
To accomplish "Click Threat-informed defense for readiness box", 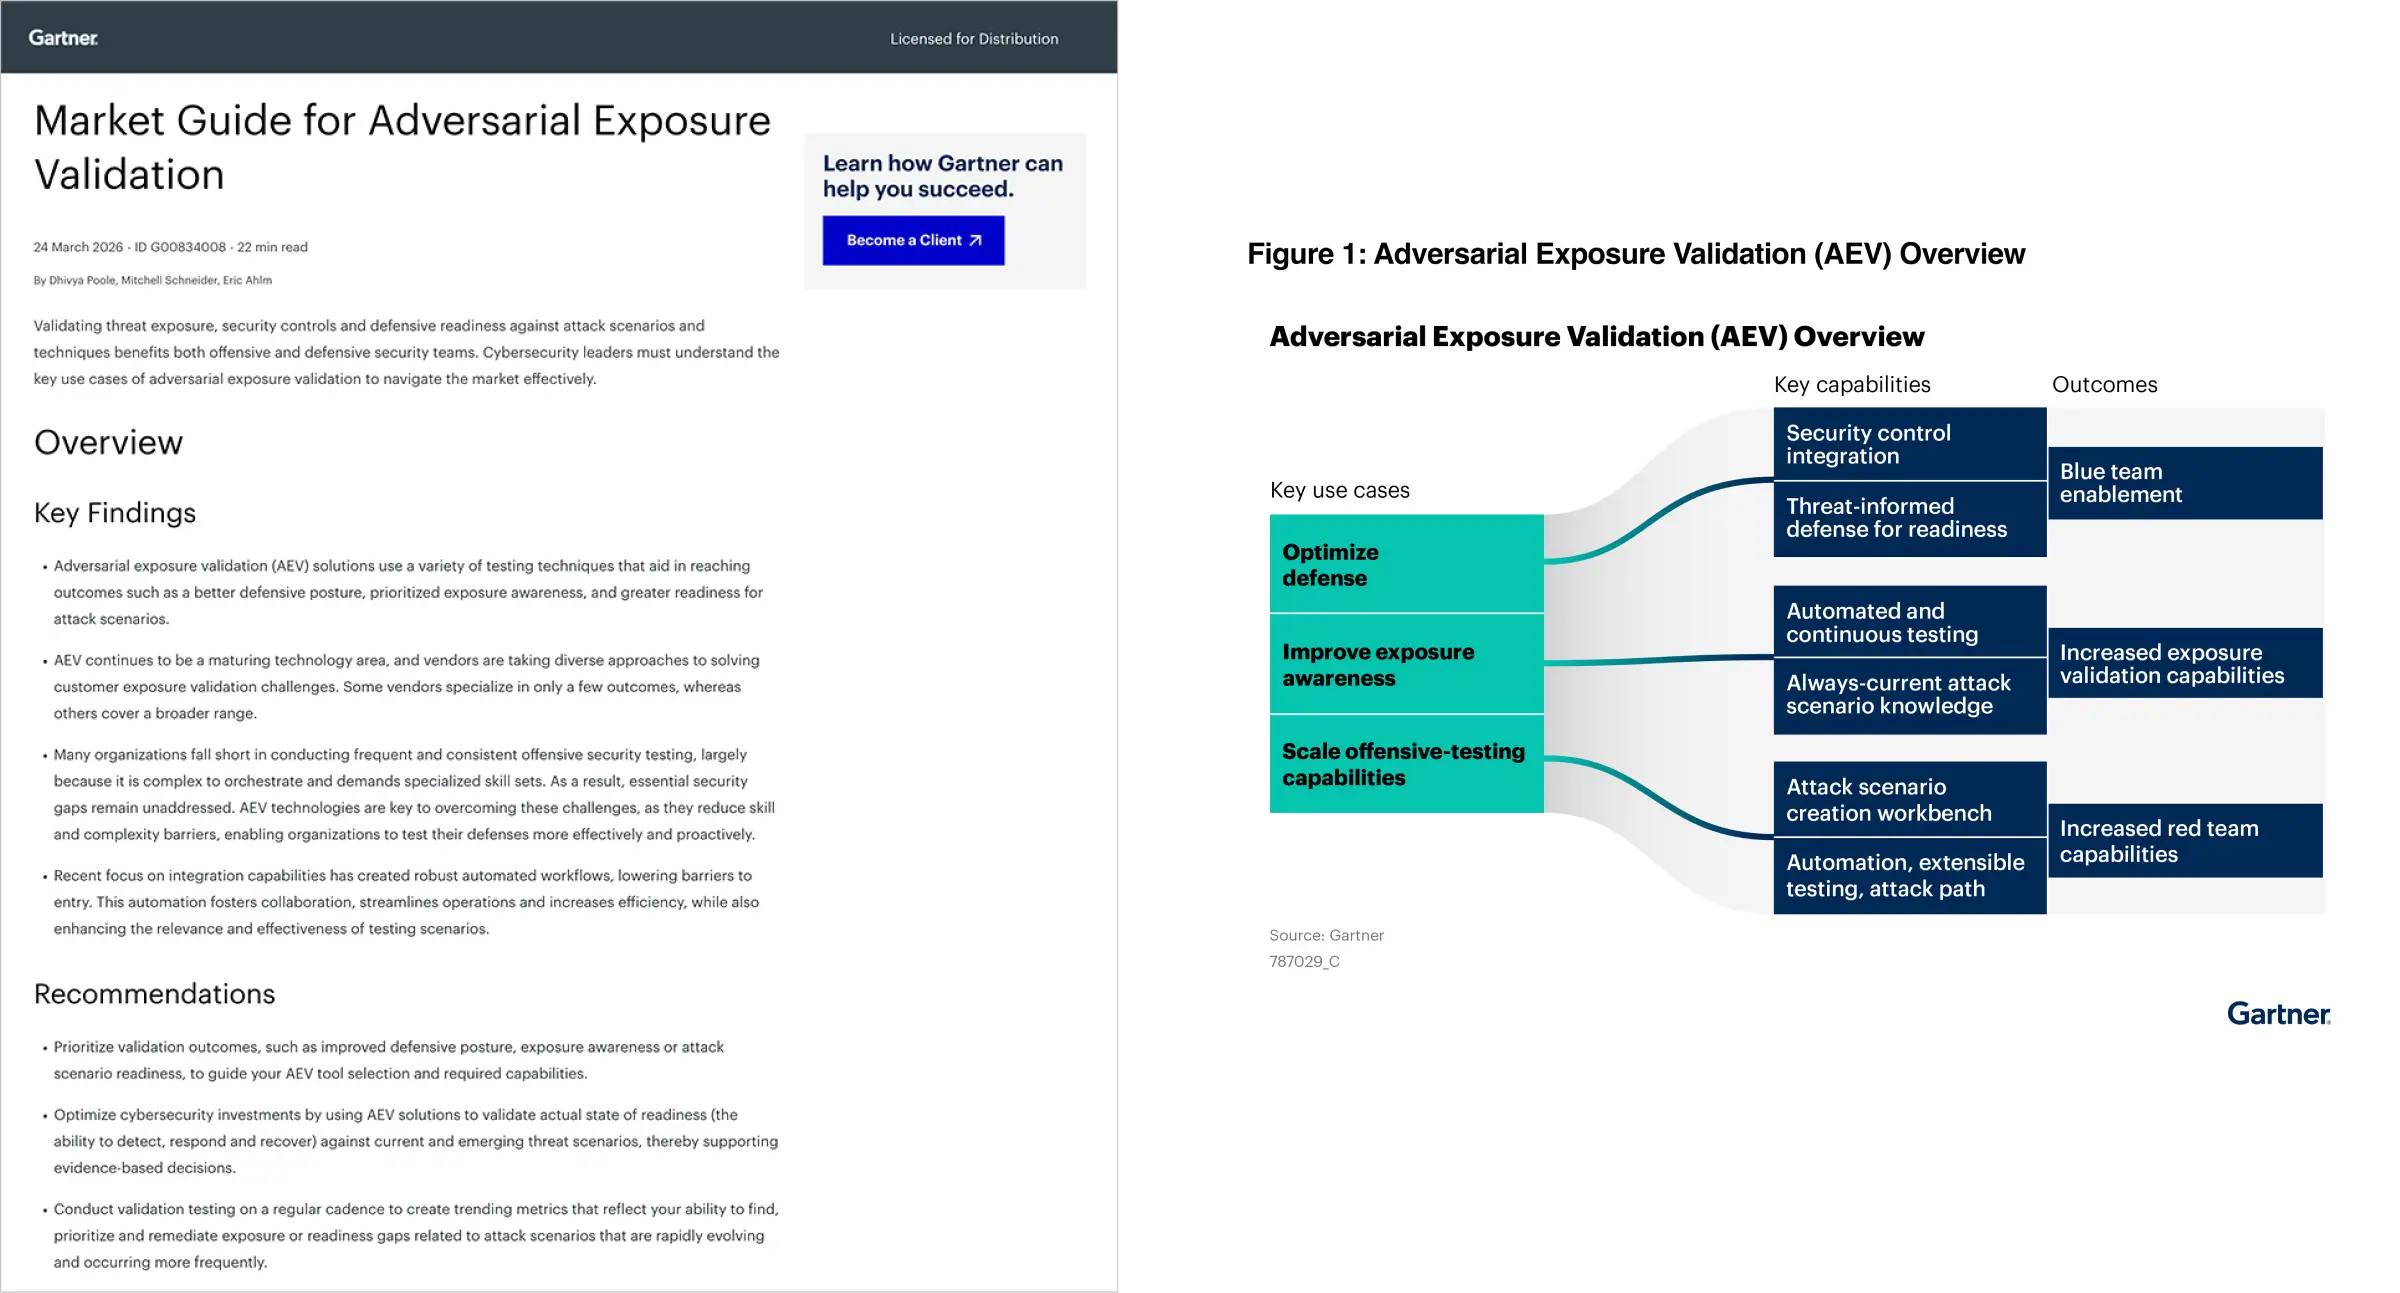I will (1908, 518).
